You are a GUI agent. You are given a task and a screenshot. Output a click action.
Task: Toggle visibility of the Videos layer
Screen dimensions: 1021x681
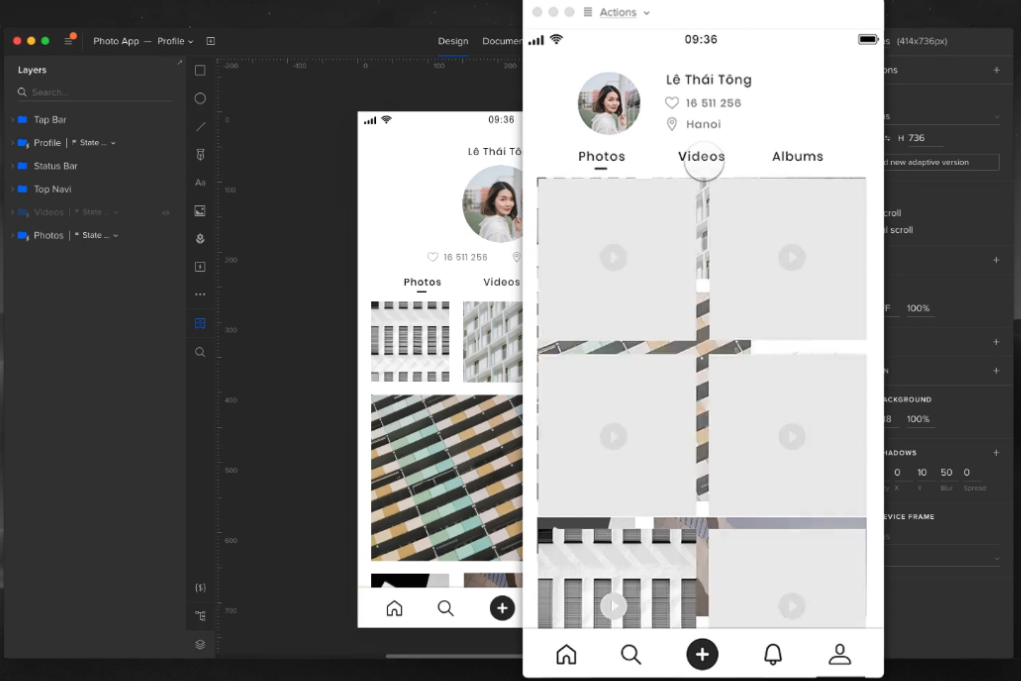[x=166, y=213]
